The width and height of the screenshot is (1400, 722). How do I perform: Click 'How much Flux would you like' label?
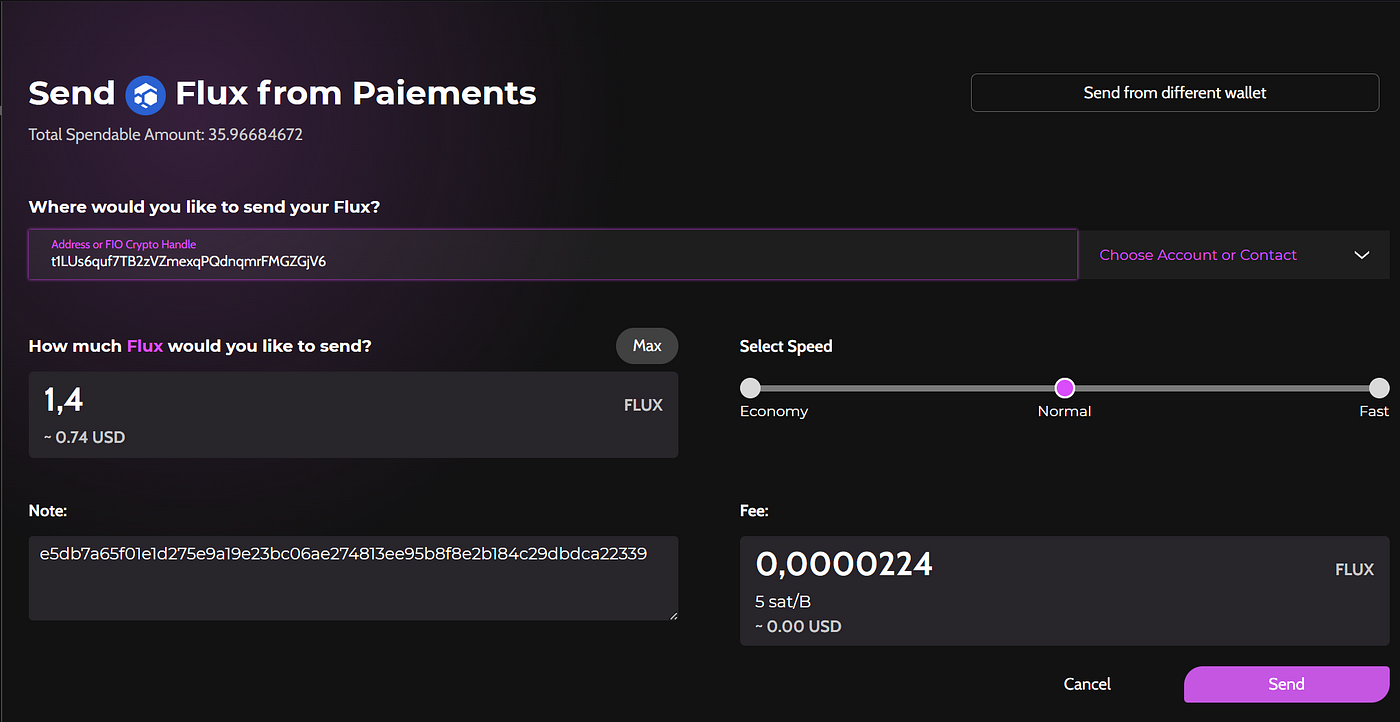pyautogui.click(x=200, y=346)
